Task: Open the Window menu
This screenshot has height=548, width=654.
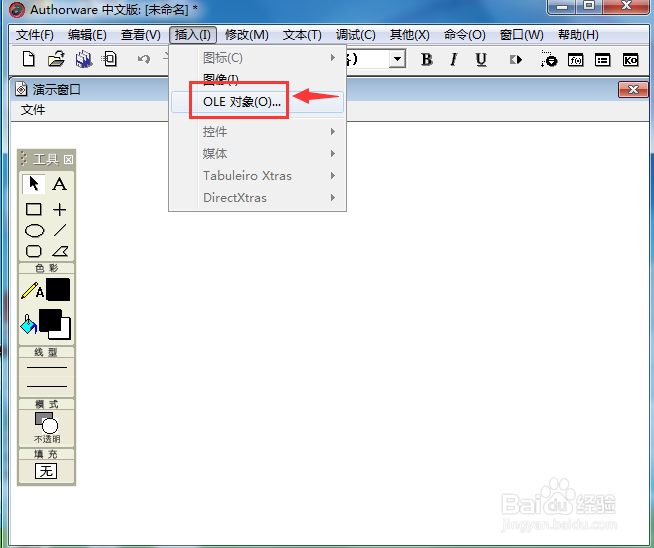Action: tap(521, 35)
